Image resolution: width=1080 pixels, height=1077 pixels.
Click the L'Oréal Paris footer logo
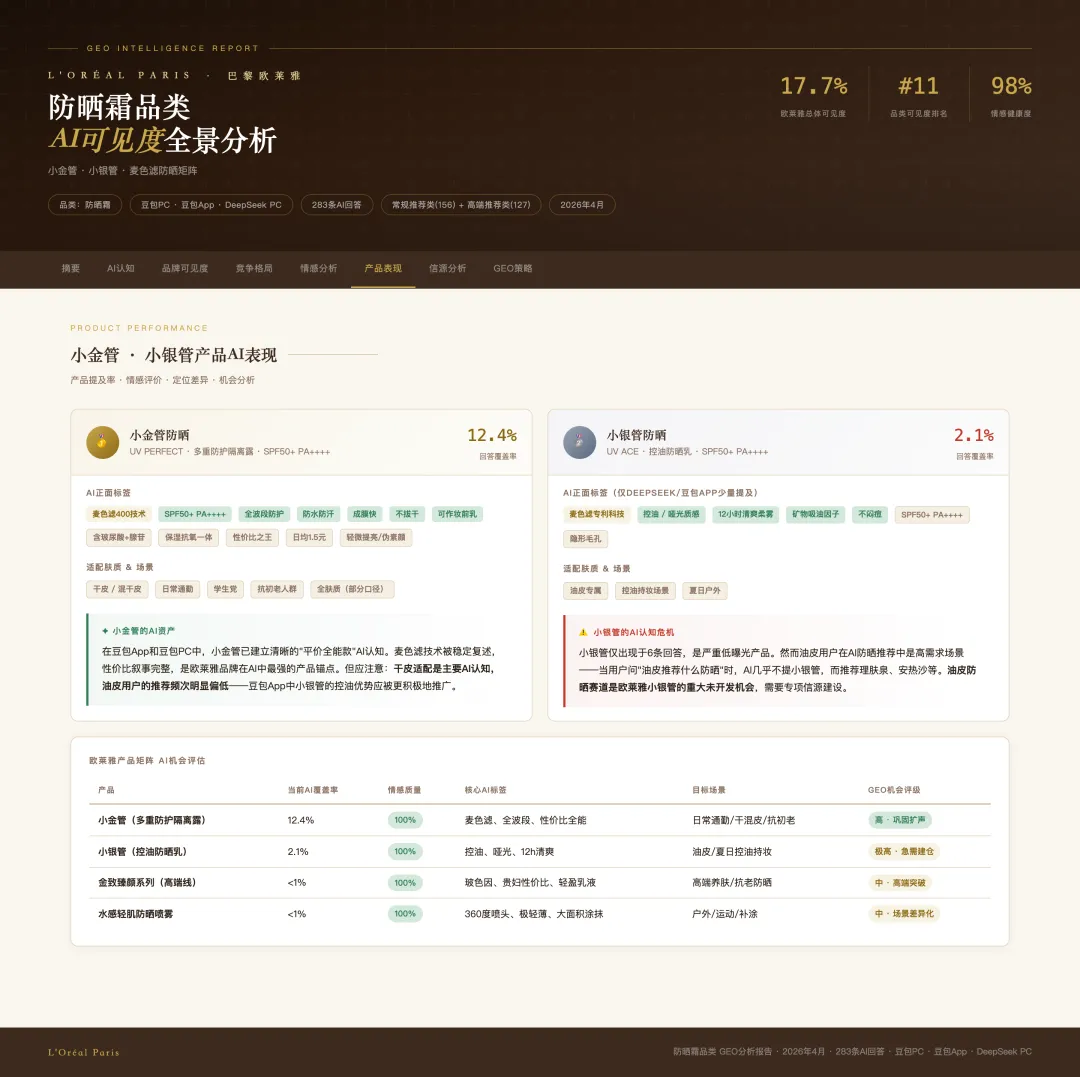84,1052
